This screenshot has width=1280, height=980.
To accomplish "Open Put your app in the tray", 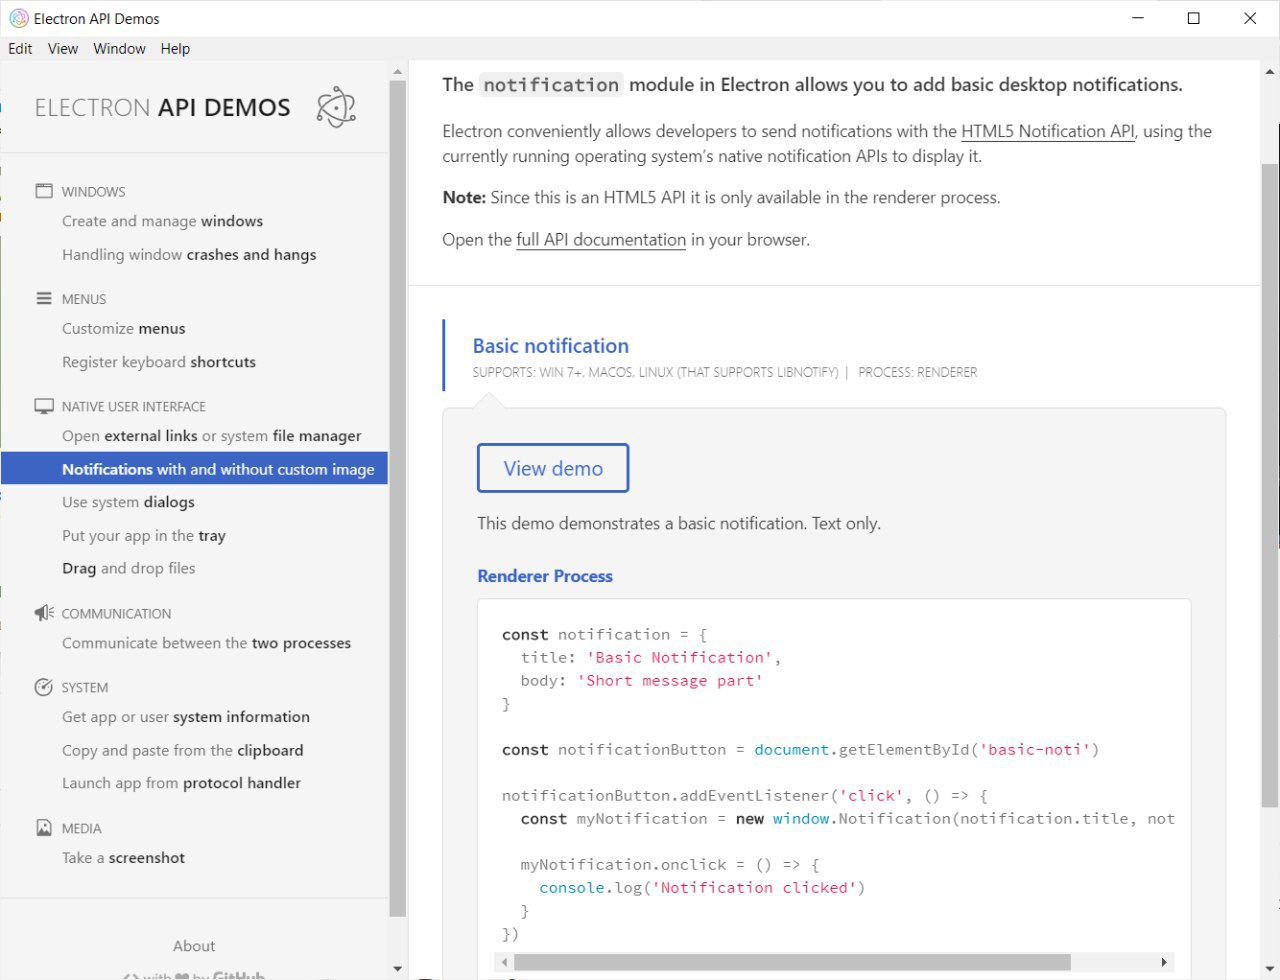I will [x=144, y=536].
